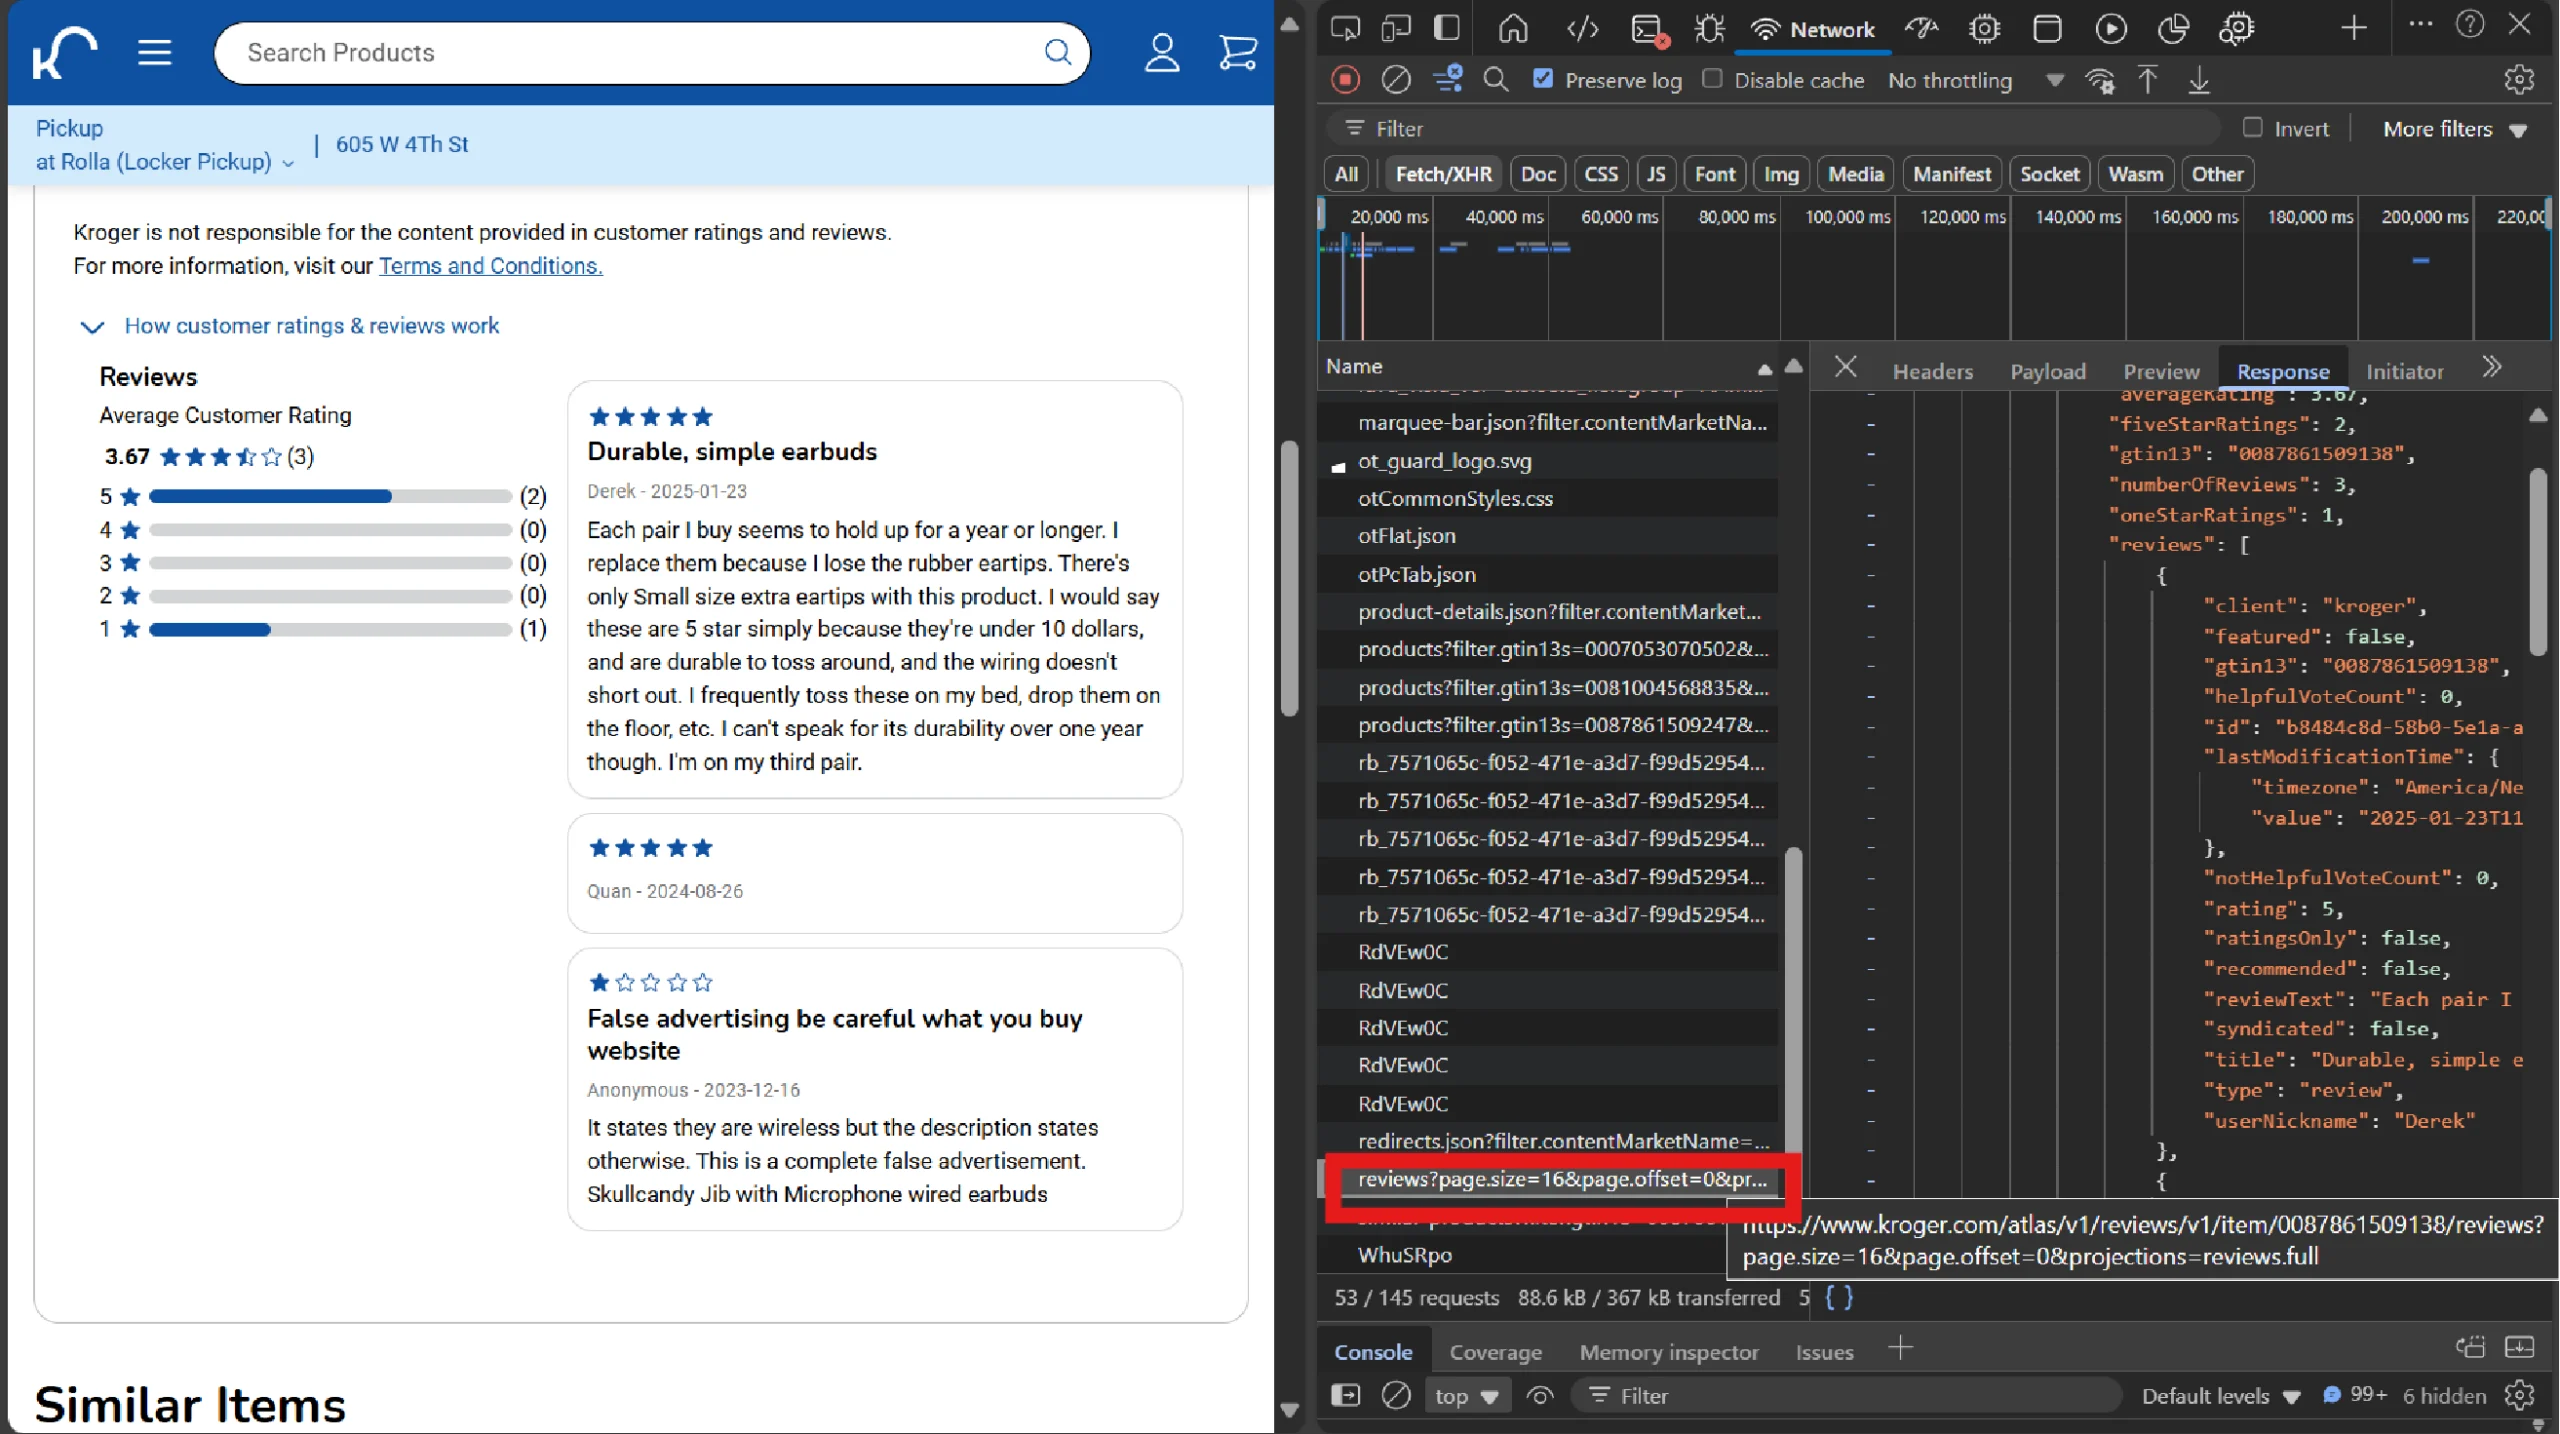Viewport: 2560px width, 1434px height.
Task: Toggle the CSS request type filter
Action: (x=1601, y=174)
